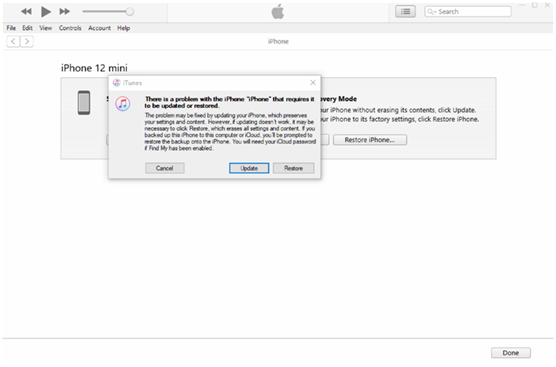Skip ahead with the fast-forward button
Viewport: 556px width, 367px height.
tap(65, 11)
